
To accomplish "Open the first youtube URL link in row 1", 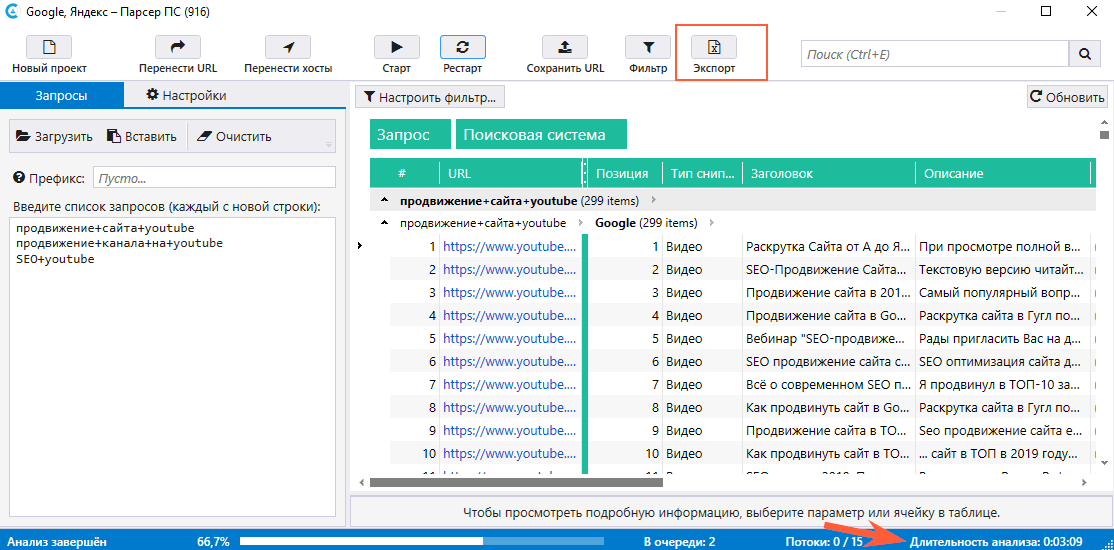I will 508,246.
